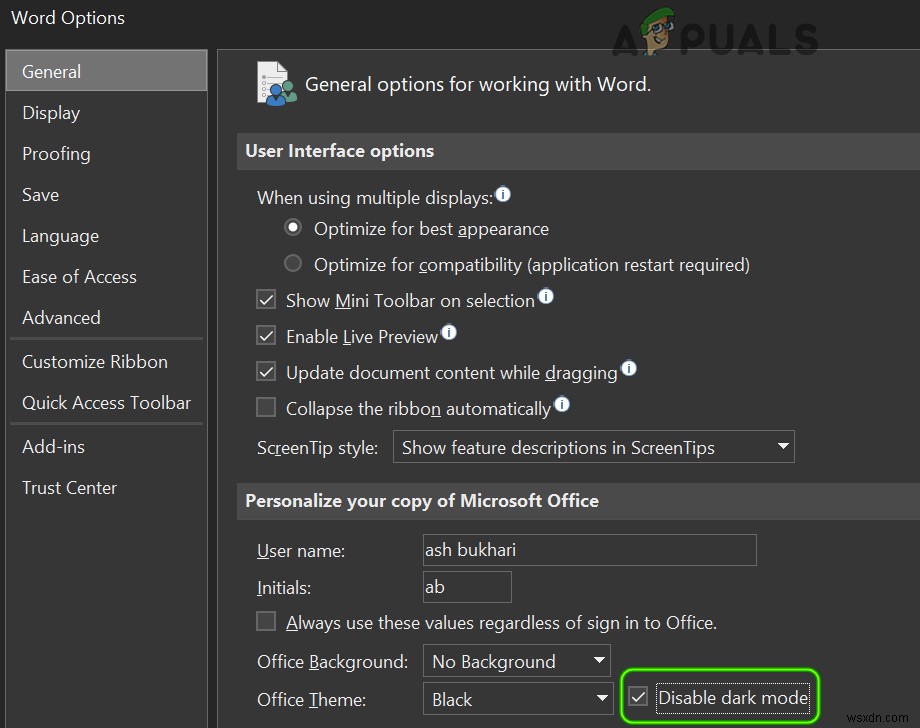Viewport: 920px width, 728px height.
Task: Switch to the Display section
Action: click(x=50, y=112)
